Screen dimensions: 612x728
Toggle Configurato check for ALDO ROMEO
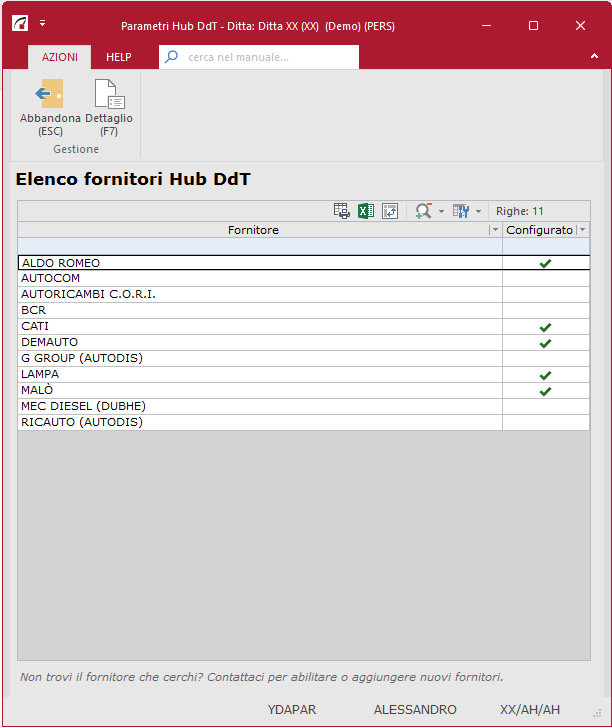(x=545, y=263)
